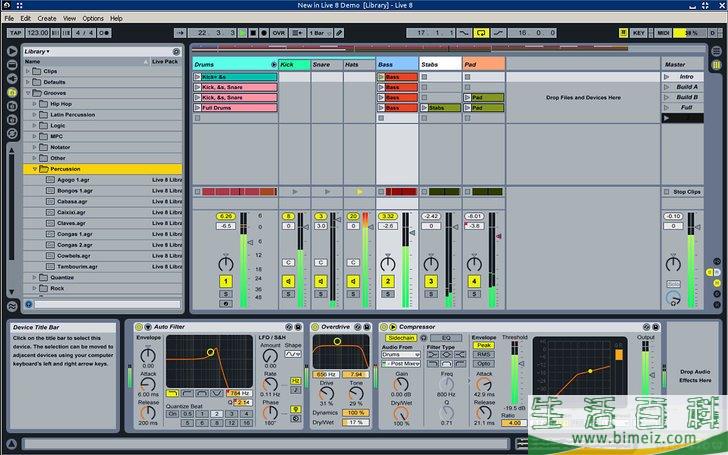Arm the global Record button
Screen dimensions: 728x455
[264, 33]
